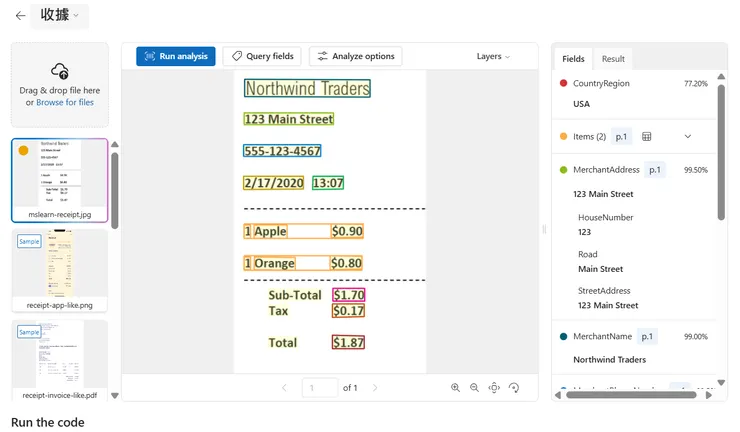740x432 pixels.
Task: Click the upload cloud icon
Action: pyautogui.click(x=60, y=71)
